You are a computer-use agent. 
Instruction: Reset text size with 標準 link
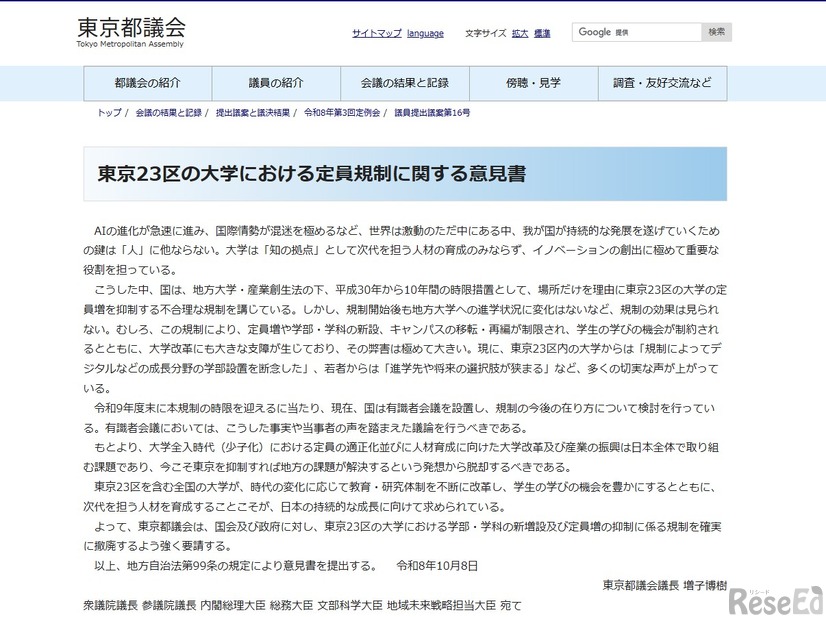point(542,33)
